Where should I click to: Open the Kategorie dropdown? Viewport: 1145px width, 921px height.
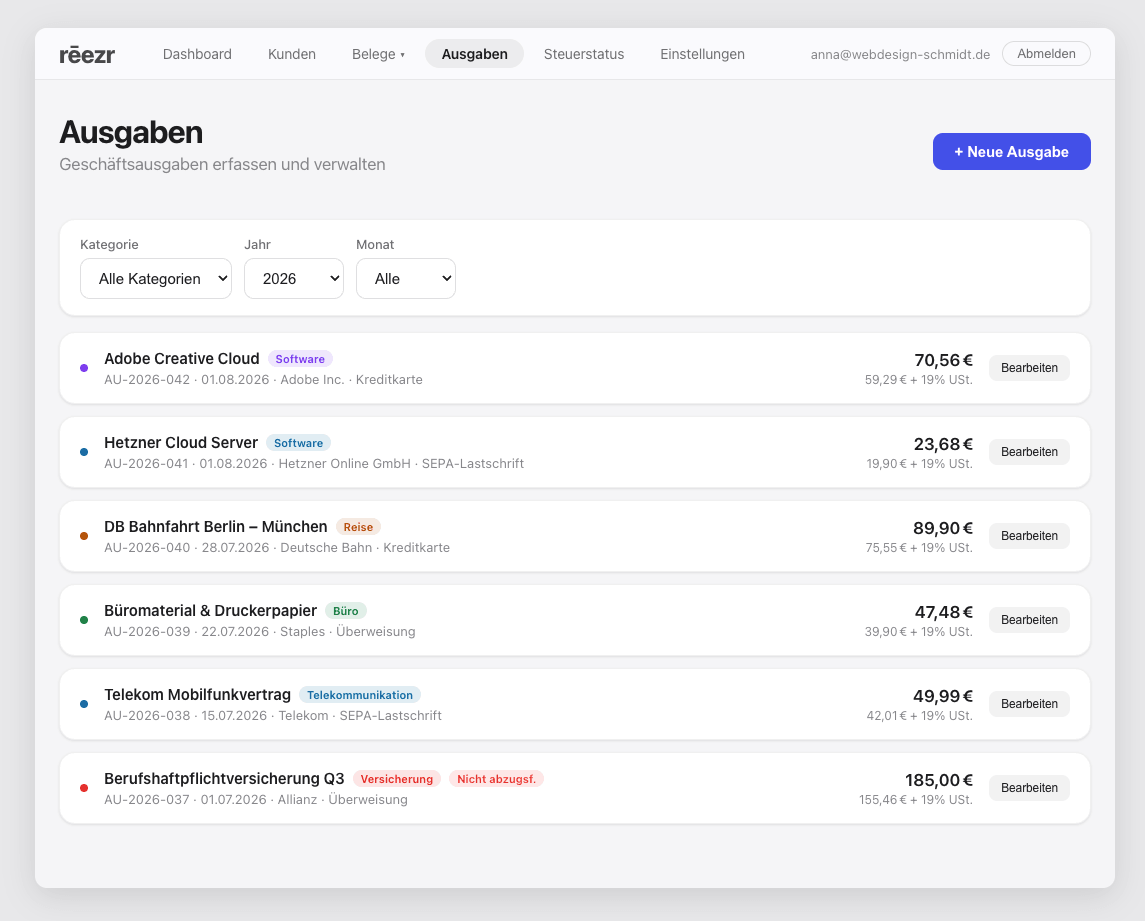156,278
